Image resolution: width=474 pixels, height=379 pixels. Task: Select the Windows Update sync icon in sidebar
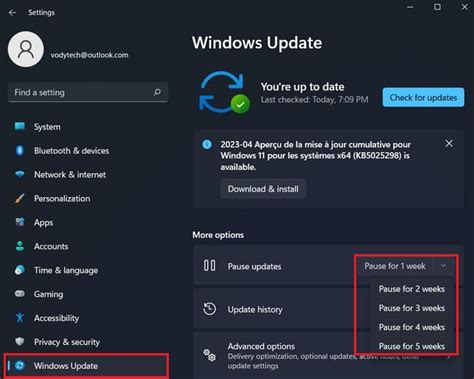click(x=20, y=366)
